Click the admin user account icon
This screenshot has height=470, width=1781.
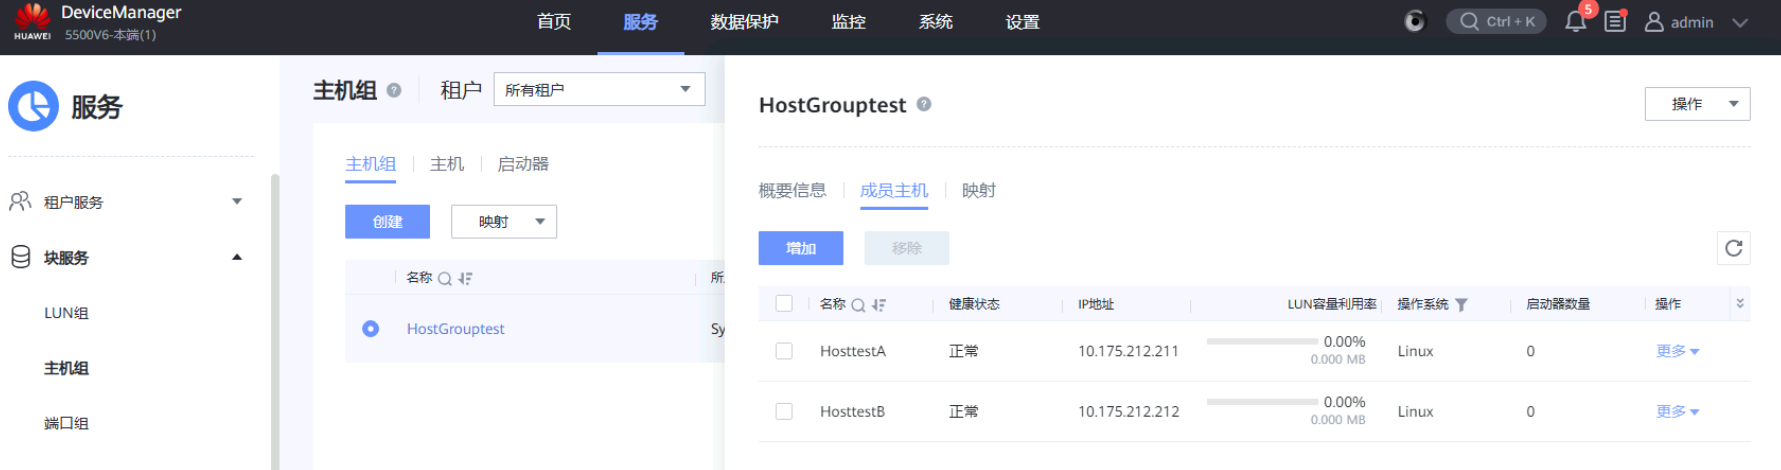tap(1654, 22)
